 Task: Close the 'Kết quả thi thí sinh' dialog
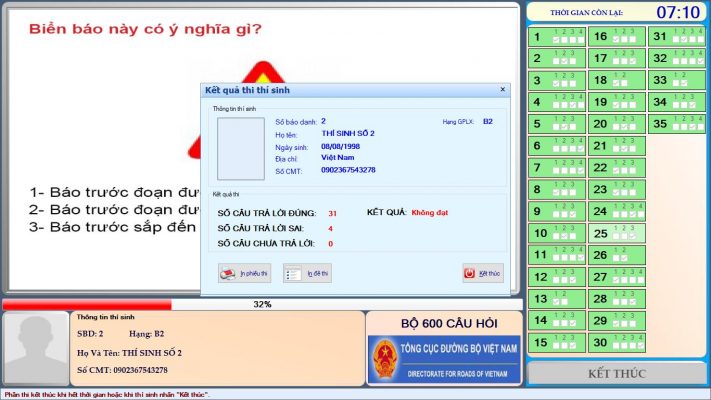coord(502,90)
